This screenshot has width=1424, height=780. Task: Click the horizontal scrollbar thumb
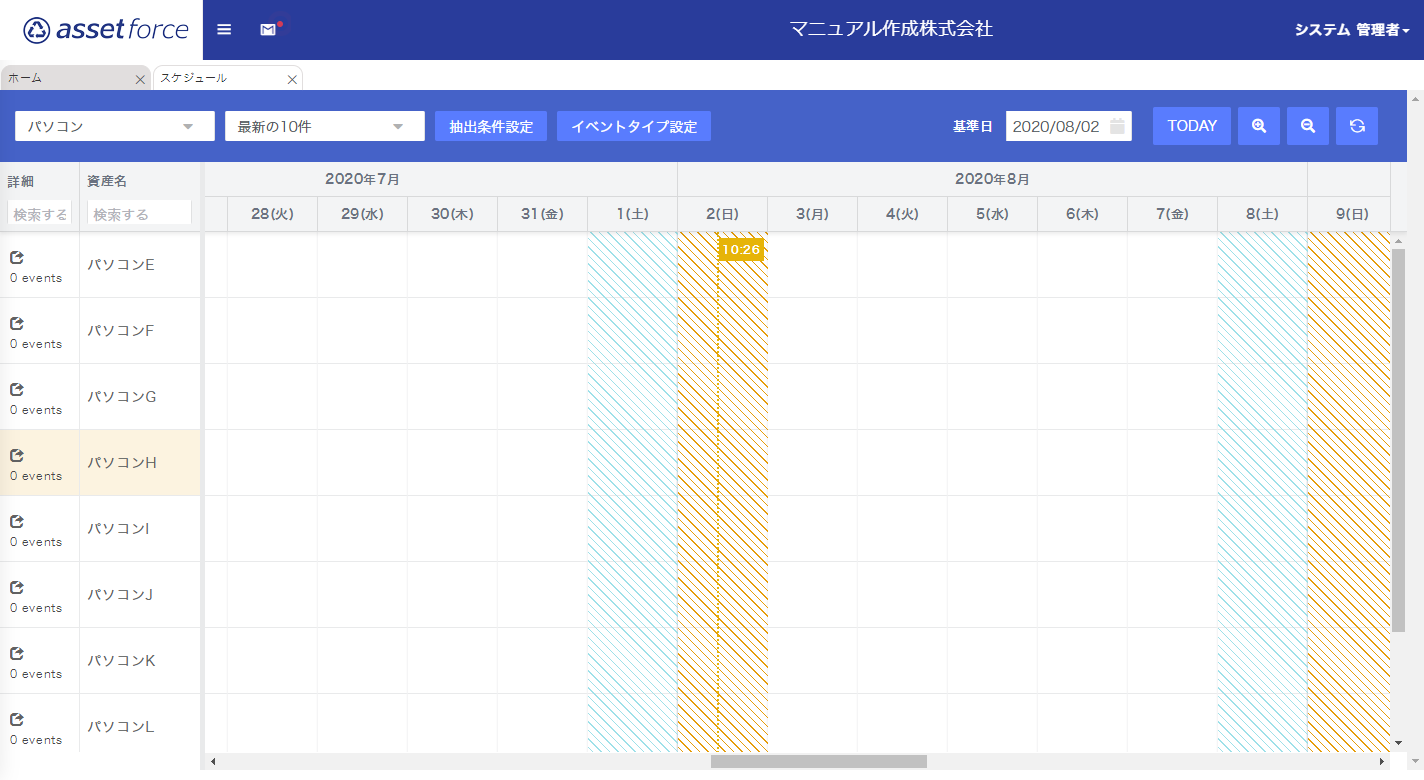pyautogui.click(x=819, y=762)
